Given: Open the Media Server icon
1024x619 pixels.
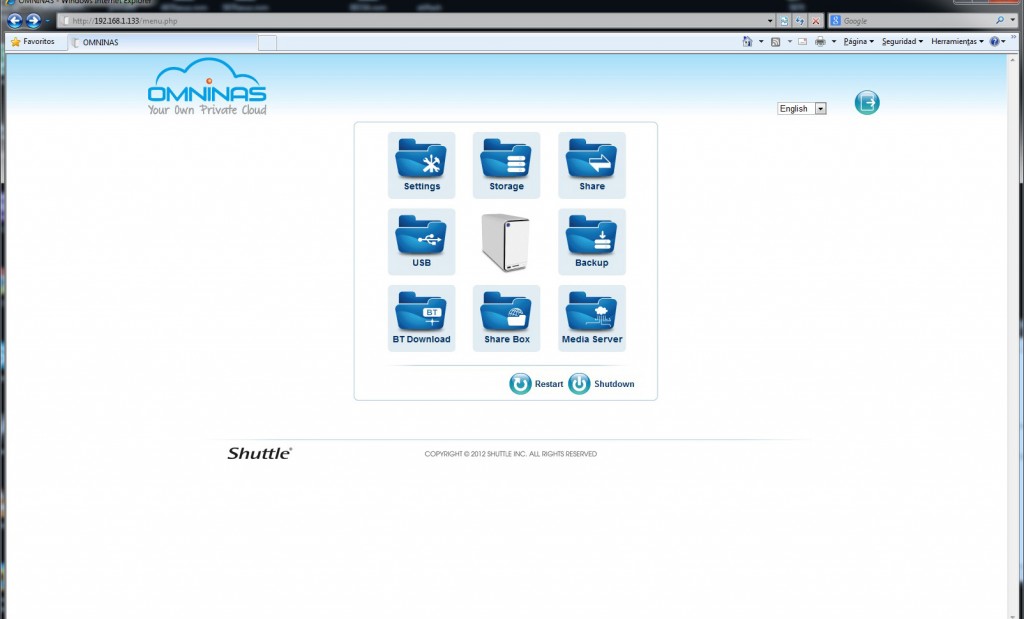Looking at the screenshot, I should pos(592,318).
